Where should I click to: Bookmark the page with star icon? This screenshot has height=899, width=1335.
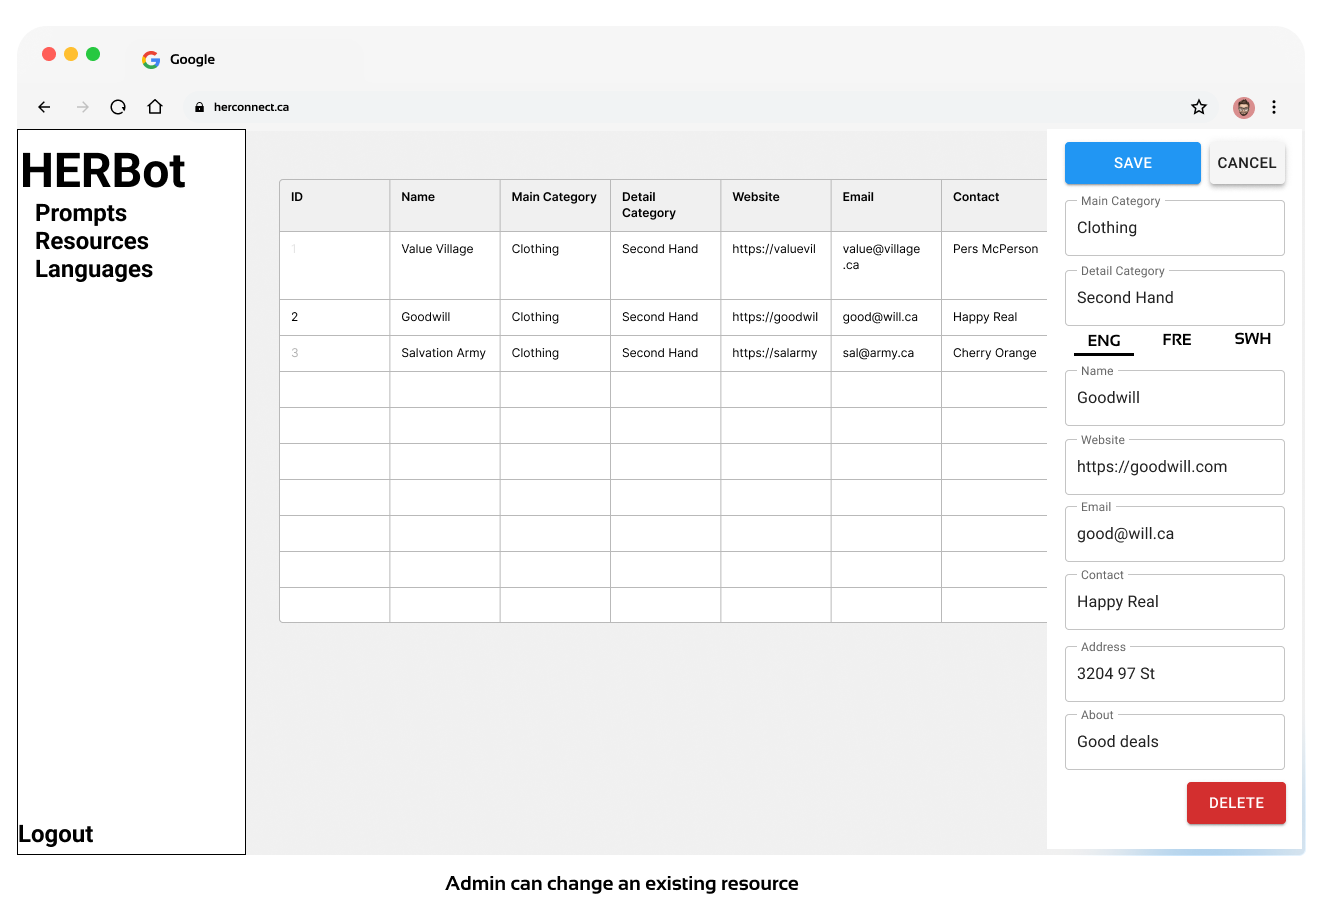point(1199,107)
